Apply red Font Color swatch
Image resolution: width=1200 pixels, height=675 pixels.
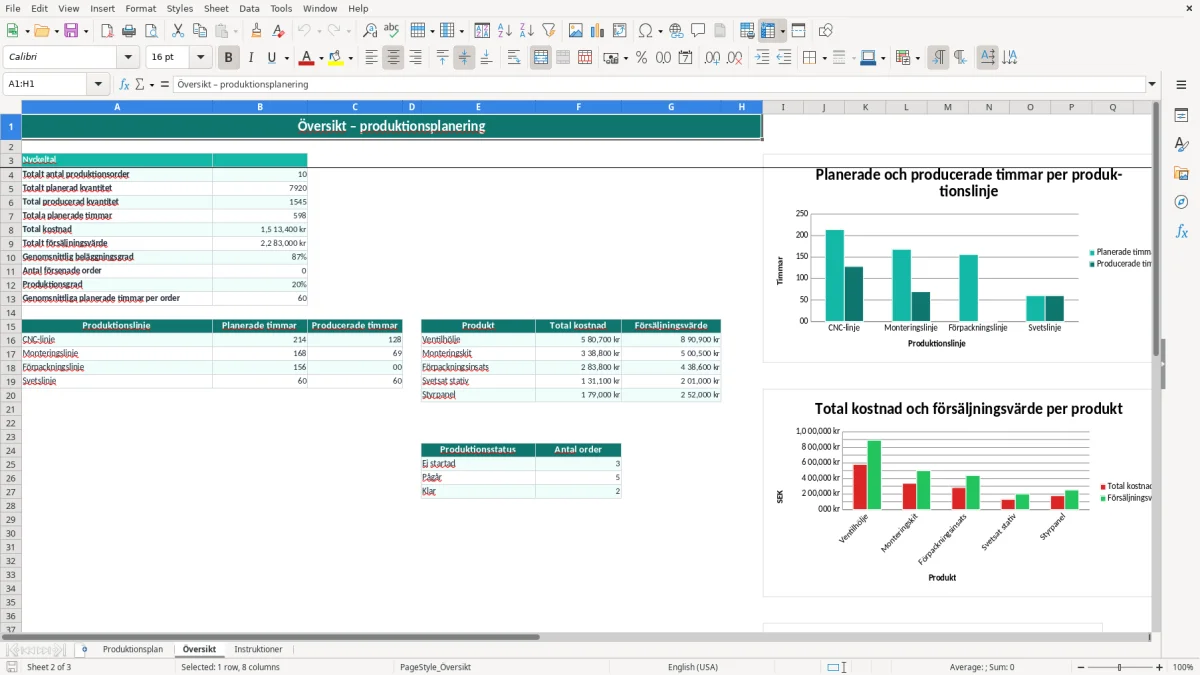pos(306,58)
